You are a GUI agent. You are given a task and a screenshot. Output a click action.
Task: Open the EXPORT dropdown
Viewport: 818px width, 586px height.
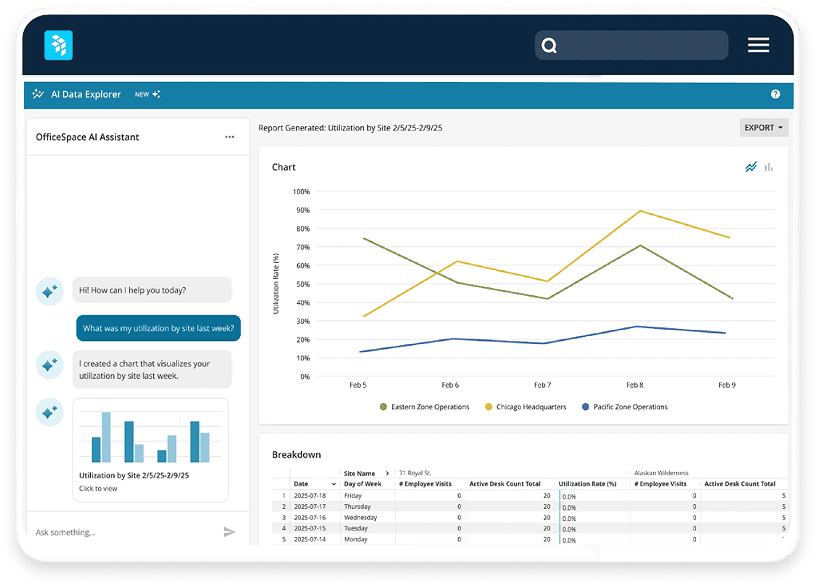(762, 127)
